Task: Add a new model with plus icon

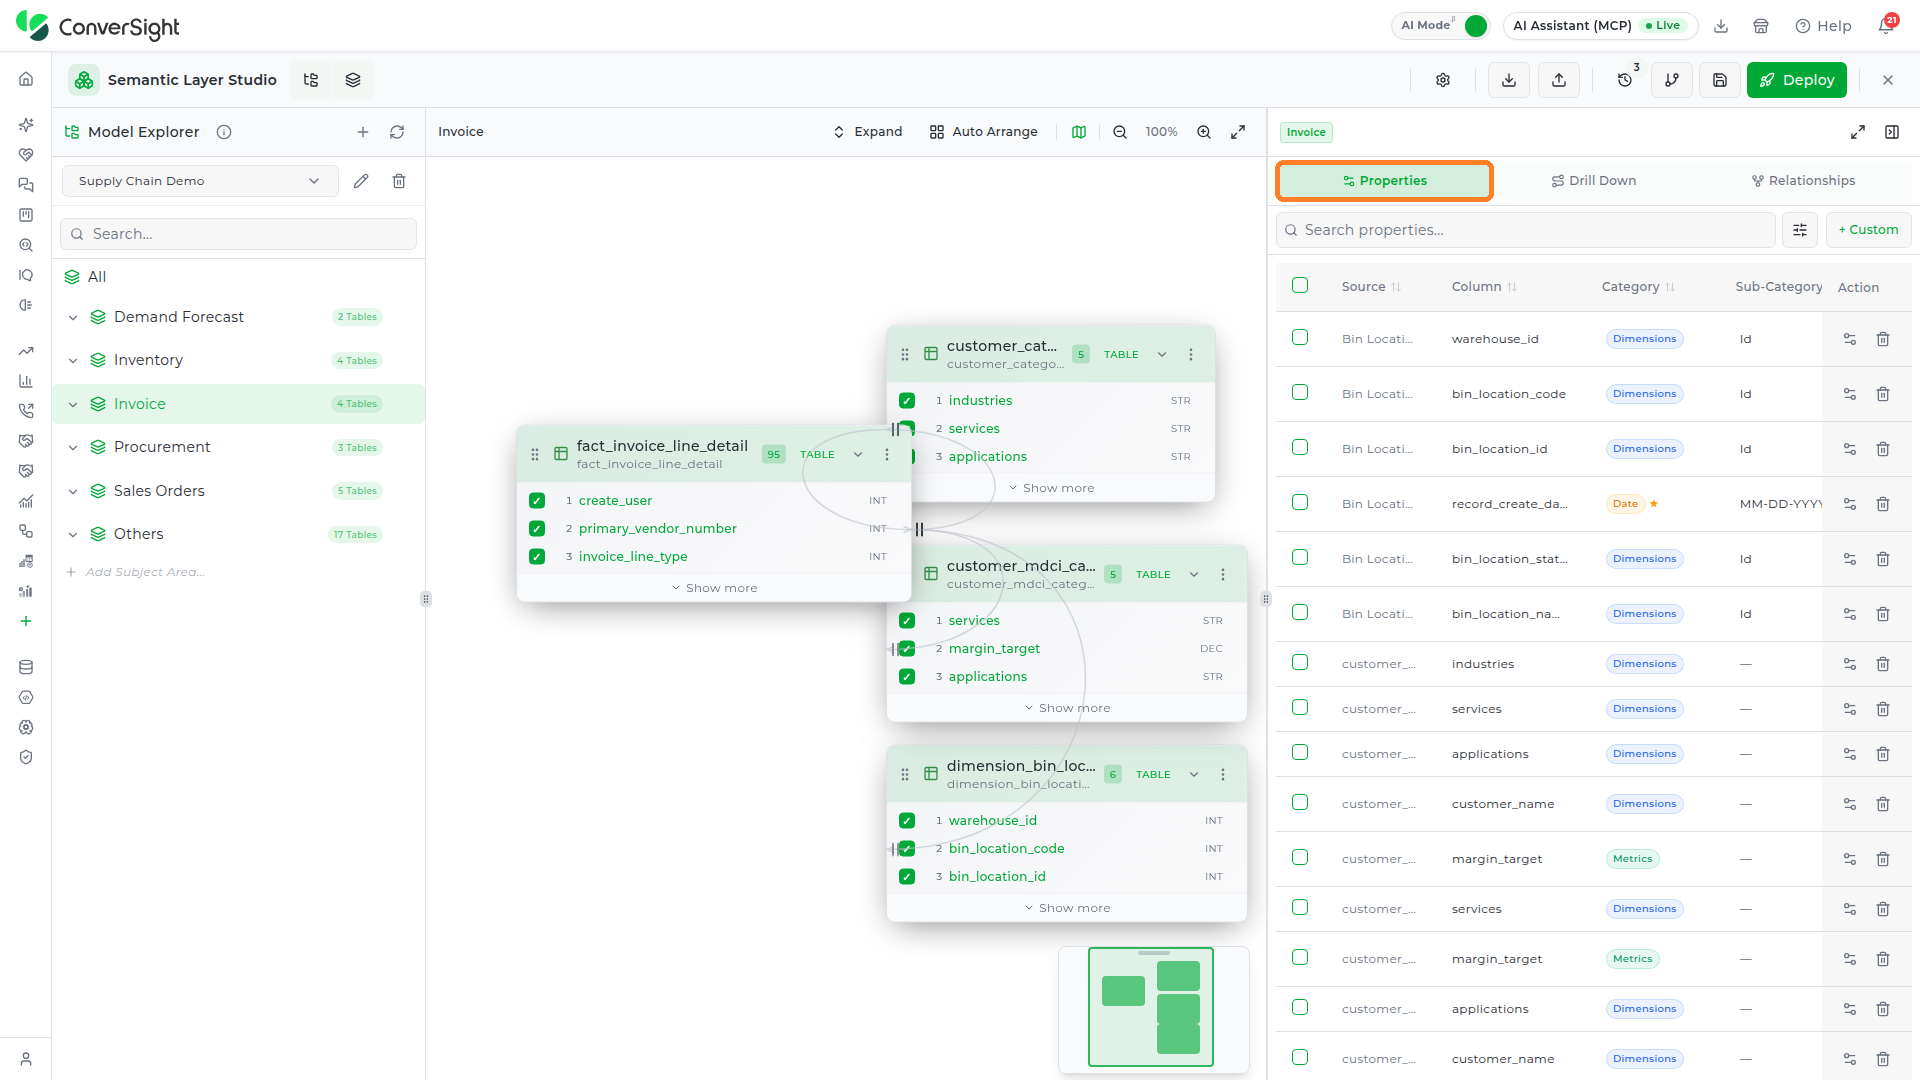Action: [363, 132]
